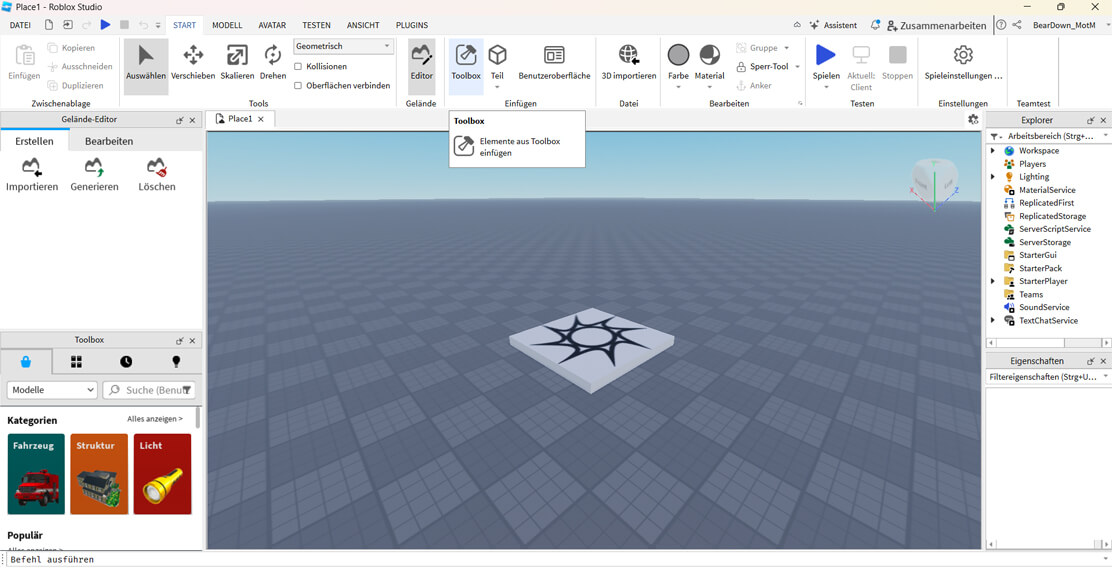Switch to the ANSICHT ribbon tab
1112x588 pixels.
363,25
